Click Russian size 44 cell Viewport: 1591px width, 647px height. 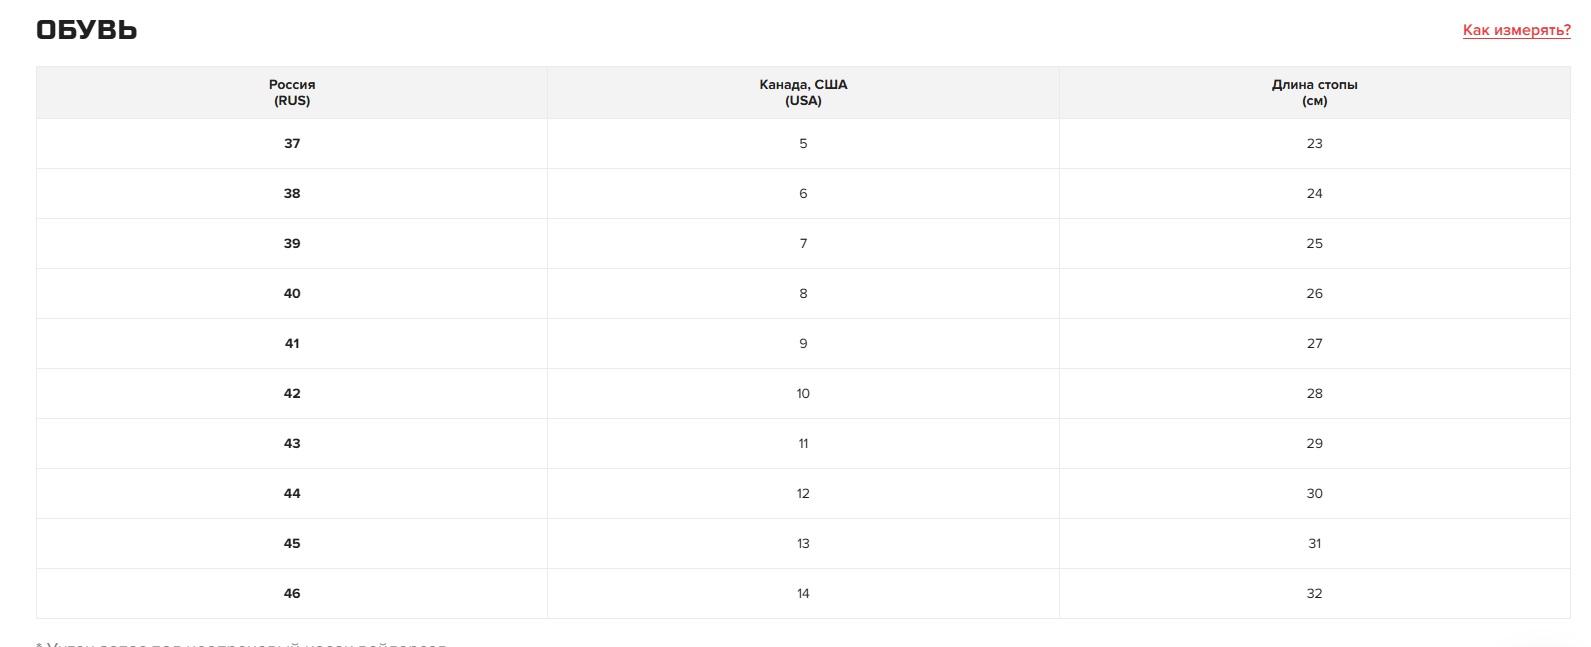292,494
